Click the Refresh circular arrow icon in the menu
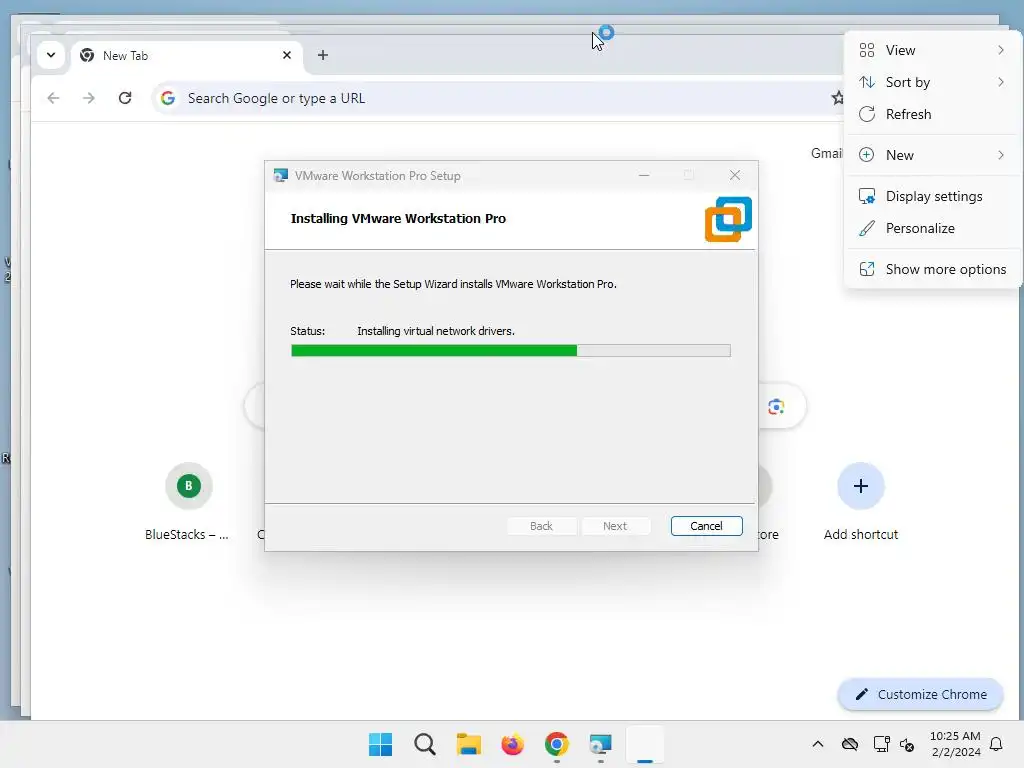Screen dimensions: 1024x768 pyautogui.click(x=867, y=114)
